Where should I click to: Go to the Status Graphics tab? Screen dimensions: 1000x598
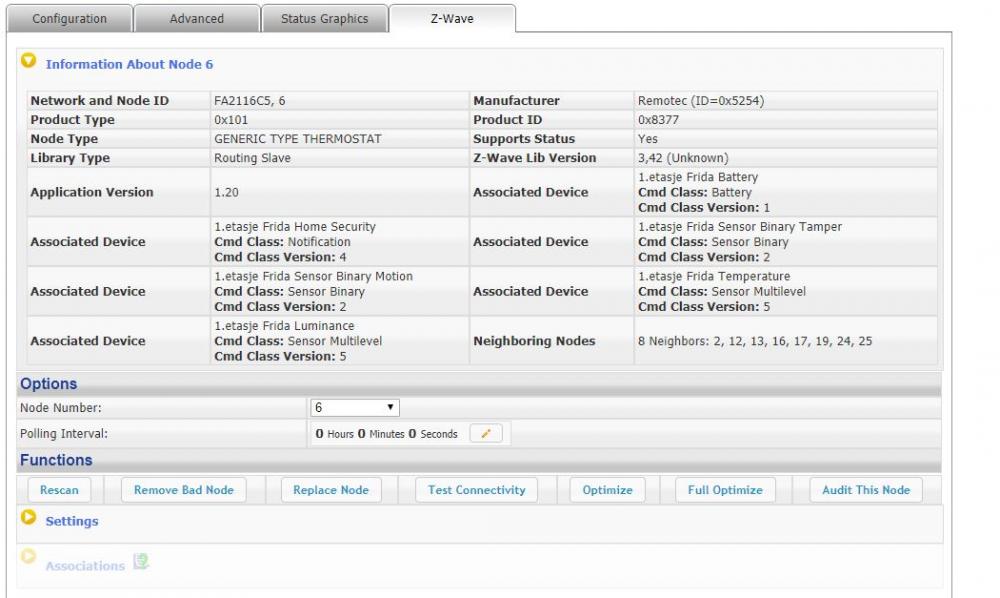tap(324, 19)
